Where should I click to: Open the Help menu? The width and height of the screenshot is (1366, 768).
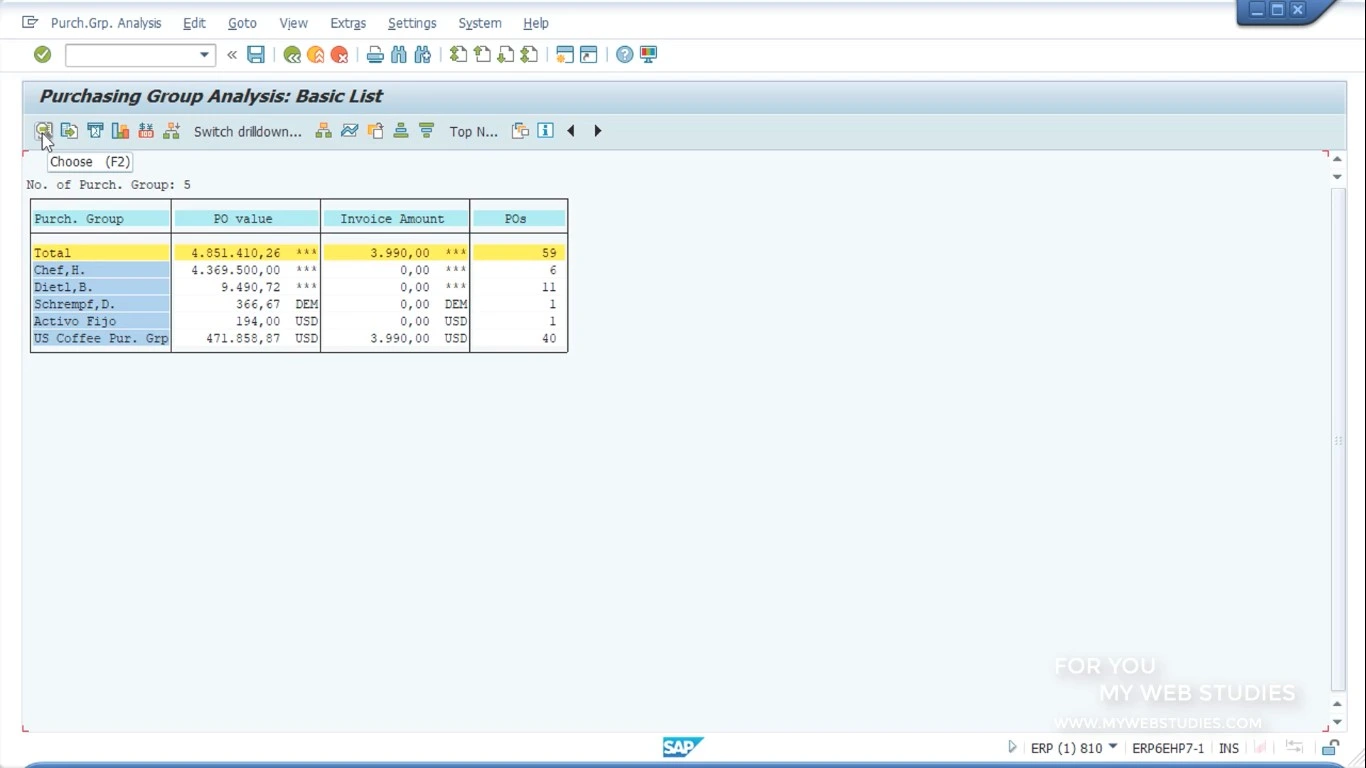536,23
